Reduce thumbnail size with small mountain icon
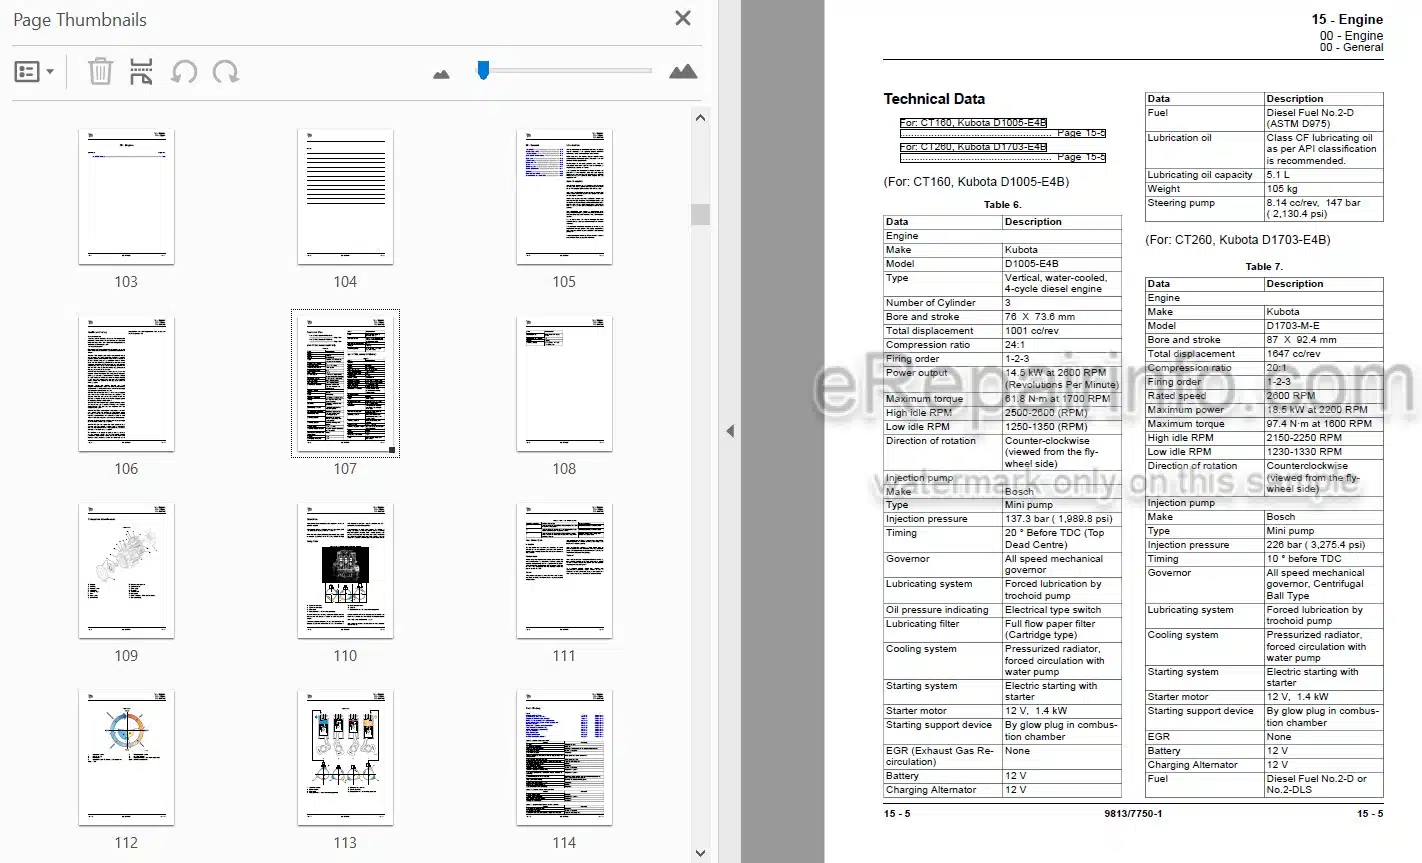 tap(441, 73)
